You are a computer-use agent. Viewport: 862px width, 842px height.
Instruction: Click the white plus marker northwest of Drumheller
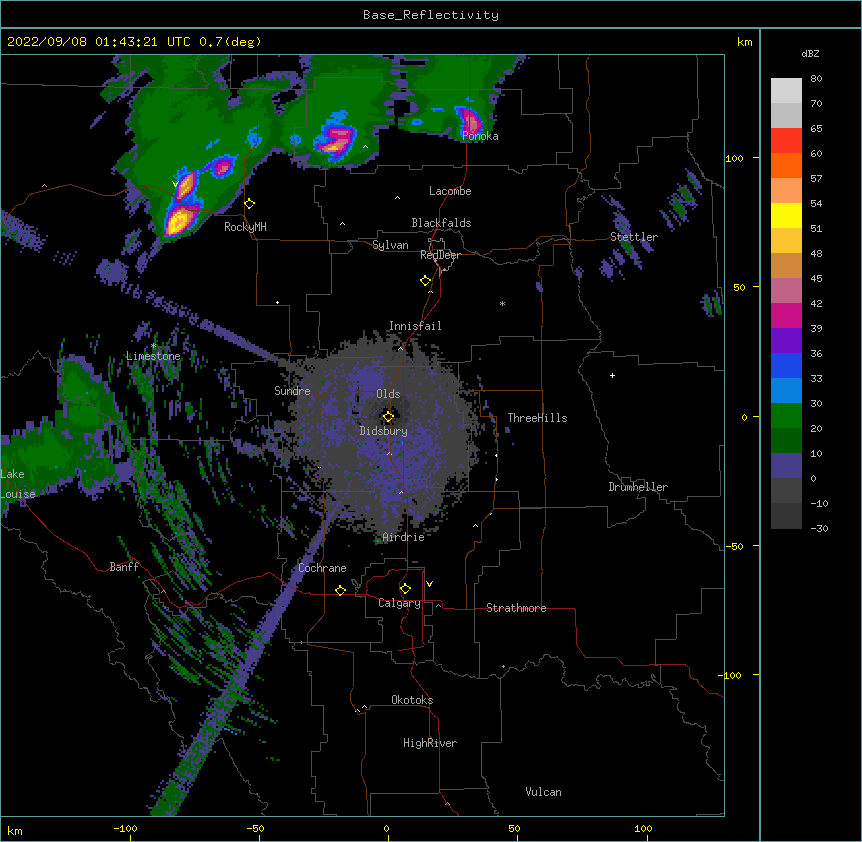pos(612,375)
